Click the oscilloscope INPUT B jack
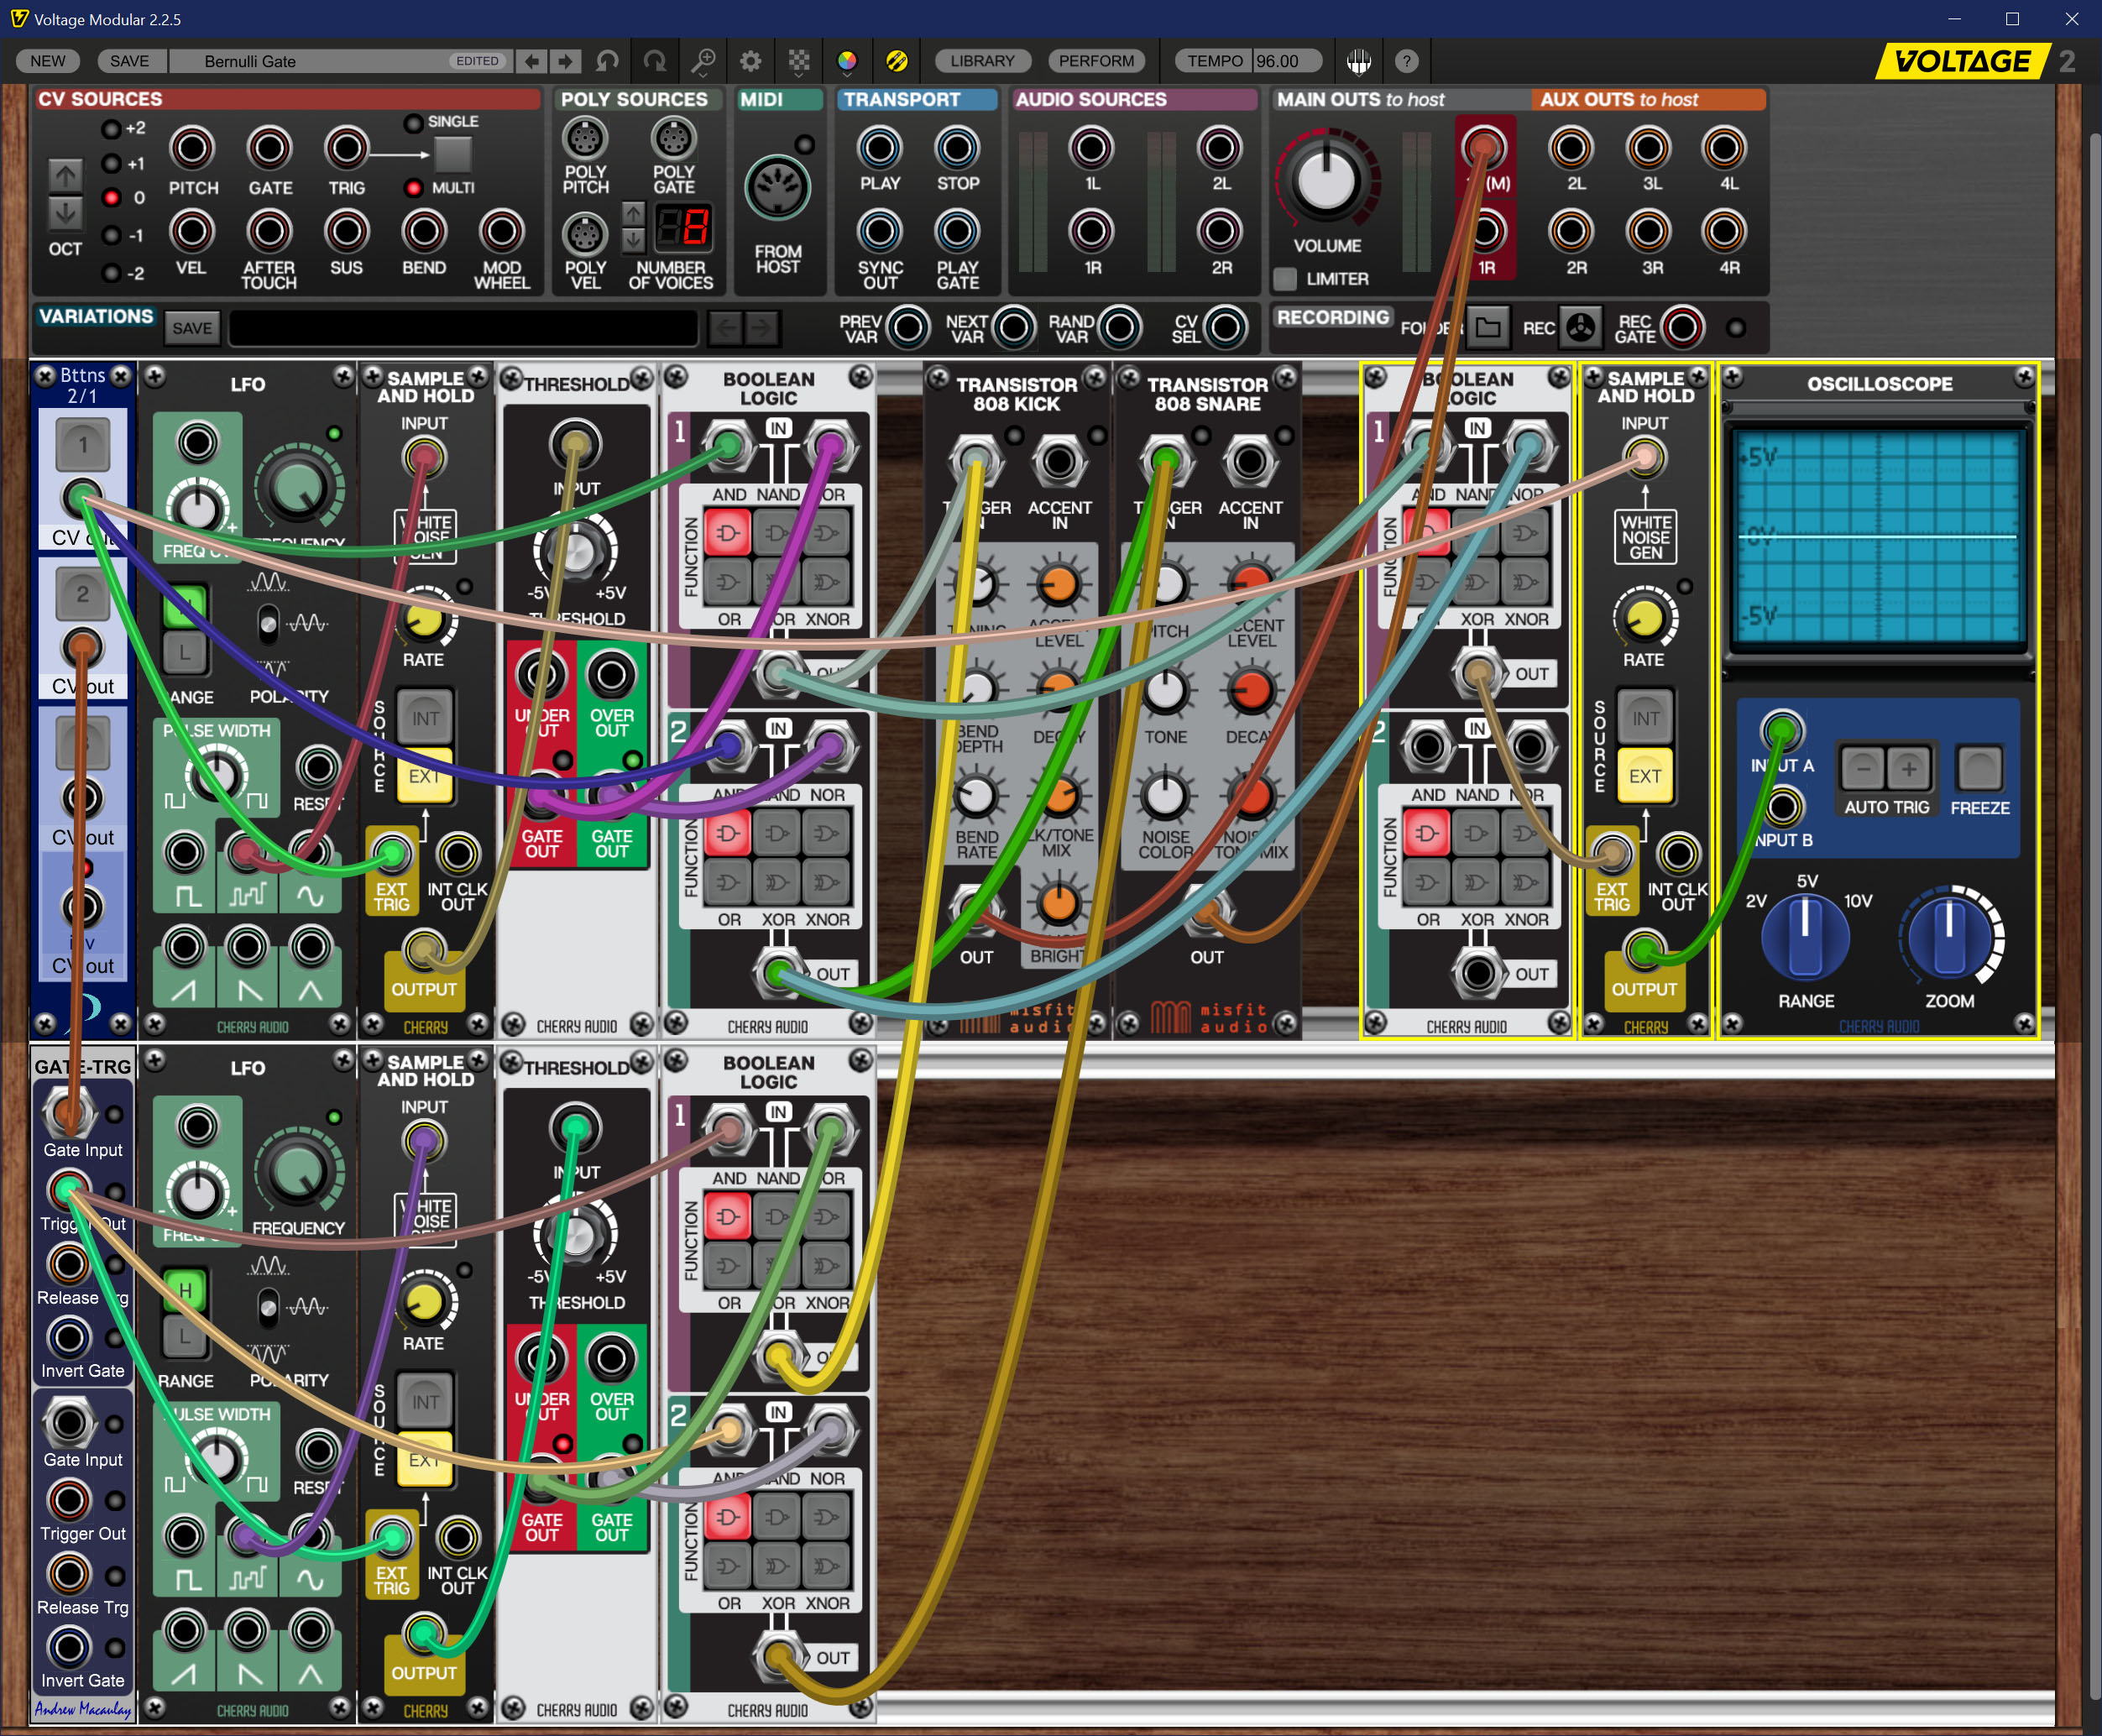 (x=1782, y=806)
